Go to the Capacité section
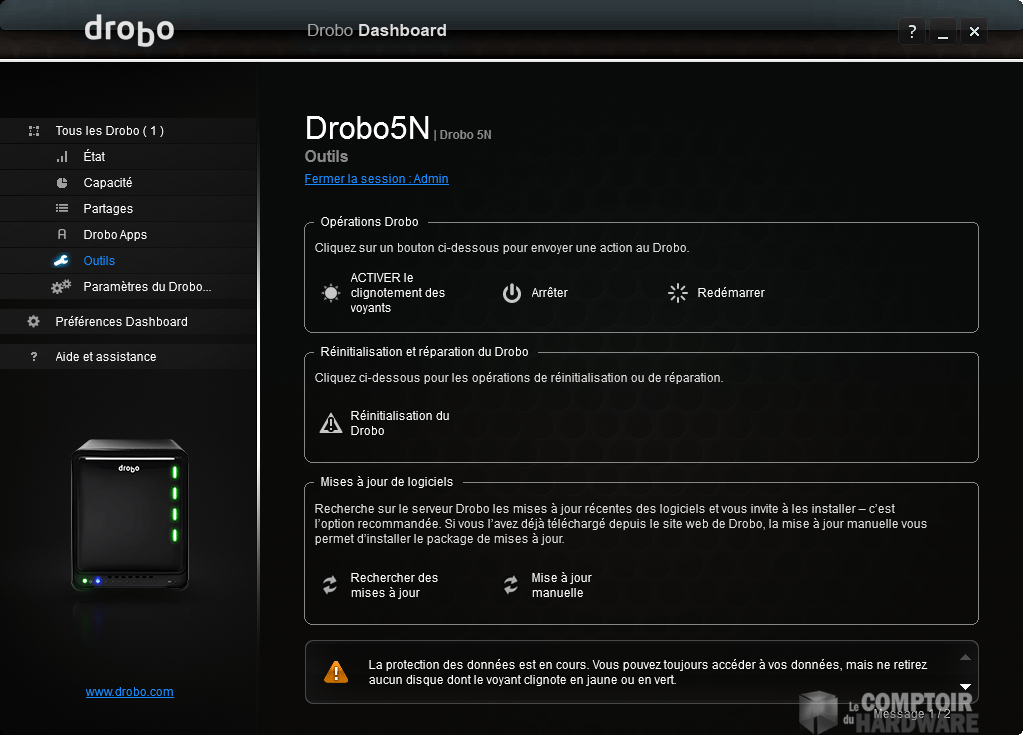This screenshot has height=735, width=1023. [107, 183]
